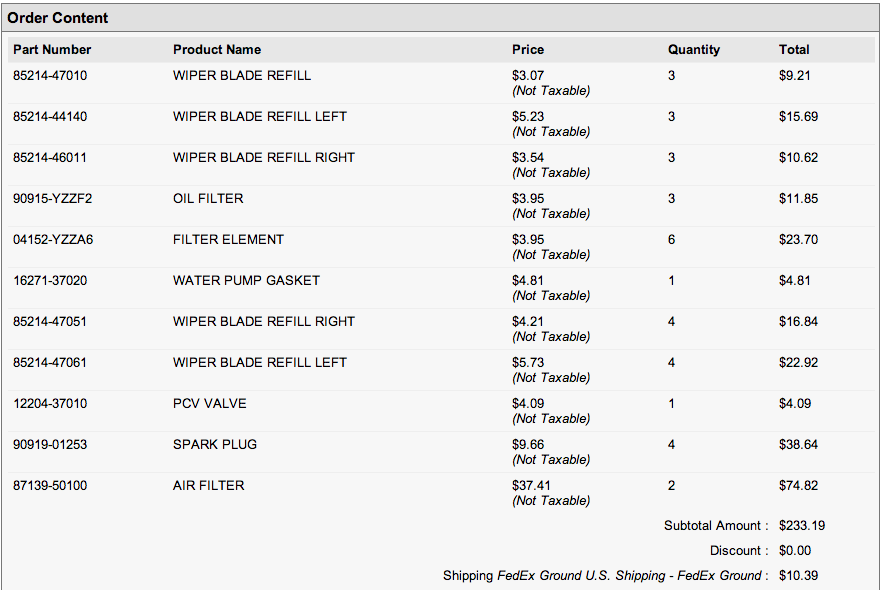Click the SPARK PLUG product name
The image size is (882, 590).
[x=214, y=445]
